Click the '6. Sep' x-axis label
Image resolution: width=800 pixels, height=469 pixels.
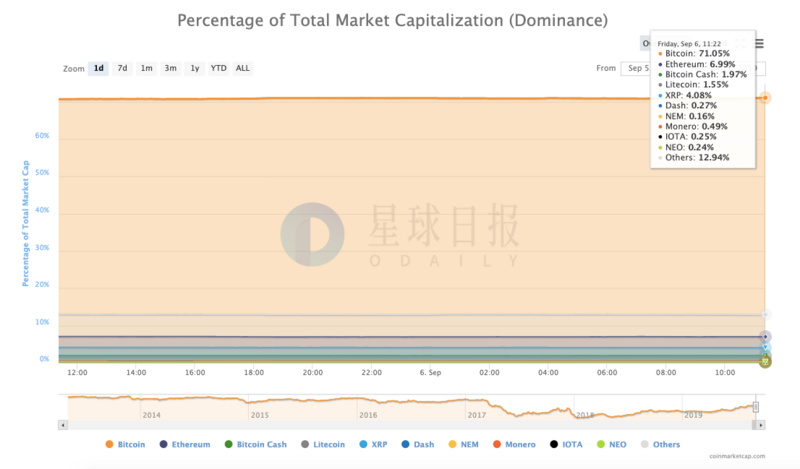point(430,373)
